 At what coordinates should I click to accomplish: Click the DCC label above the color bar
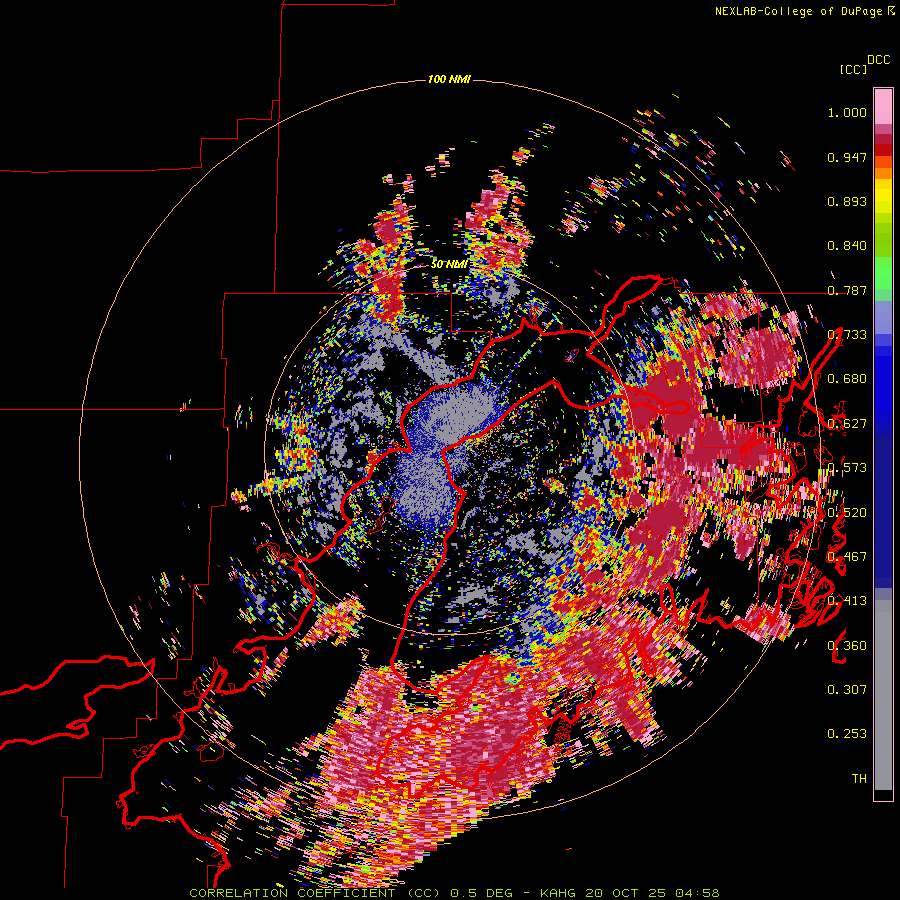[x=879, y=60]
